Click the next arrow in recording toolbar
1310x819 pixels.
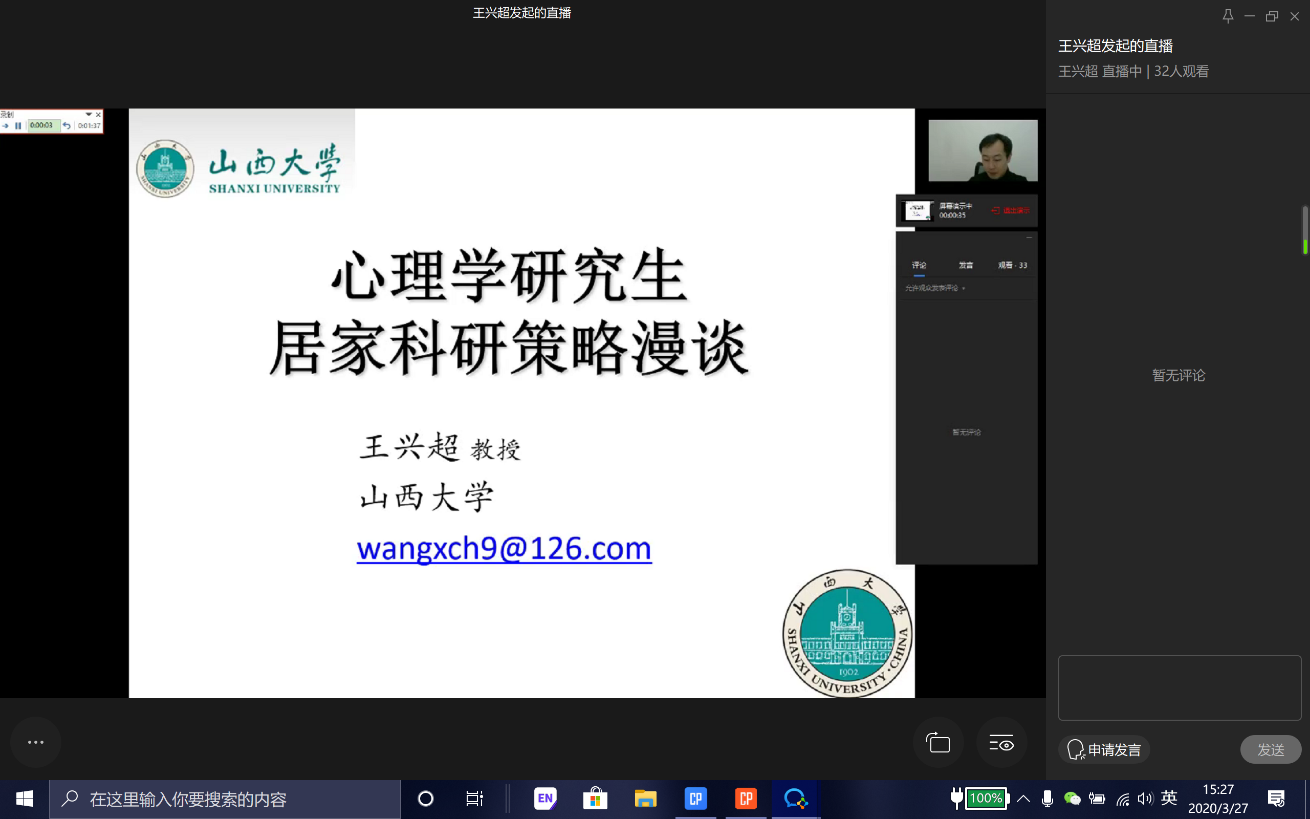click(6, 126)
